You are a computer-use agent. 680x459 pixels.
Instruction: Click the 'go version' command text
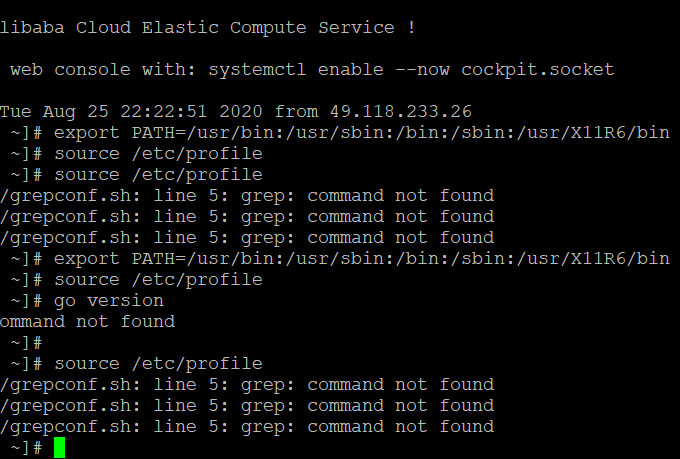pyautogui.click(x=109, y=301)
